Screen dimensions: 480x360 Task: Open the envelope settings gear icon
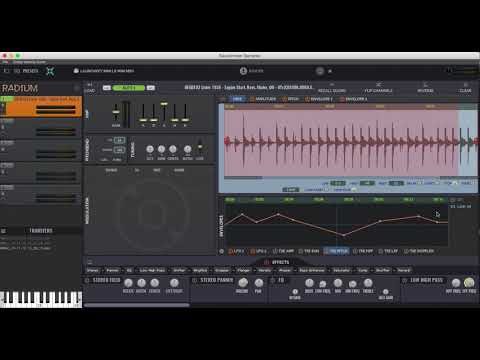[x=221, y=251]
